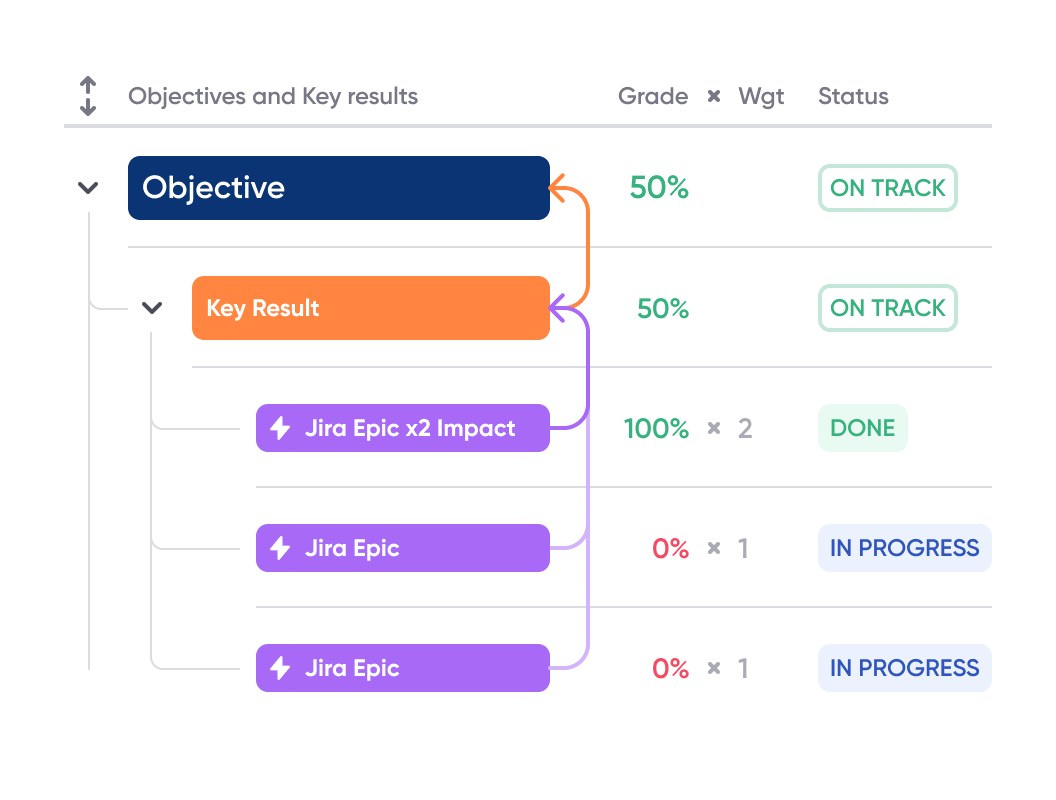Click the weight value 2 for Jira Epic x2 Impact

pyautogui.click(x=745, y=428)
